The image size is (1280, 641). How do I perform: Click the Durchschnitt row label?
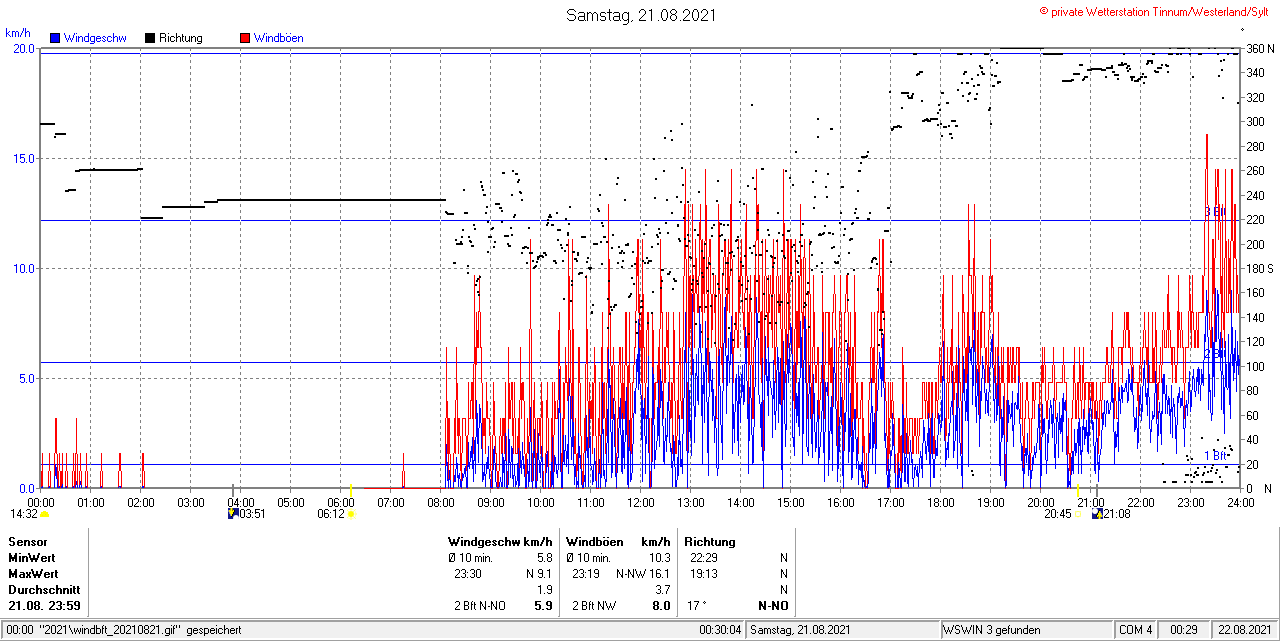pos(44,590)
